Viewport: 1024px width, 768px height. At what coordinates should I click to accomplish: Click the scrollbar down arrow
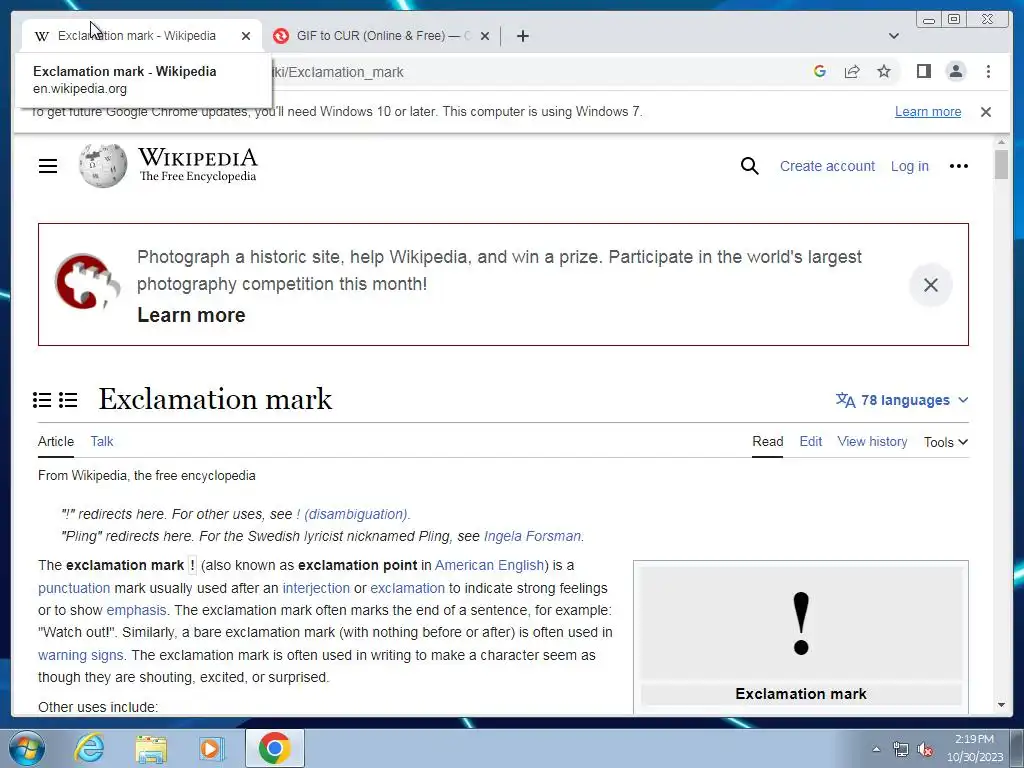(x=1001, y=705)
